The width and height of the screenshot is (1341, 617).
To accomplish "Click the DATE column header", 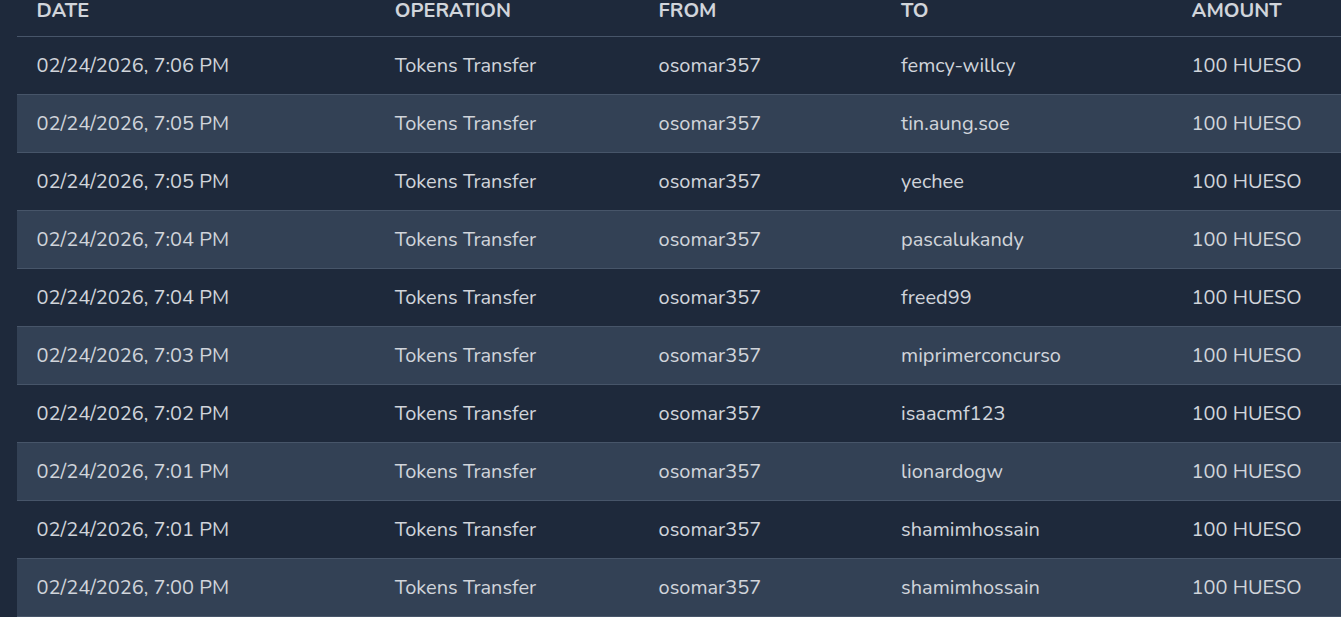I will pyautogui.click(x=63, y=11).
